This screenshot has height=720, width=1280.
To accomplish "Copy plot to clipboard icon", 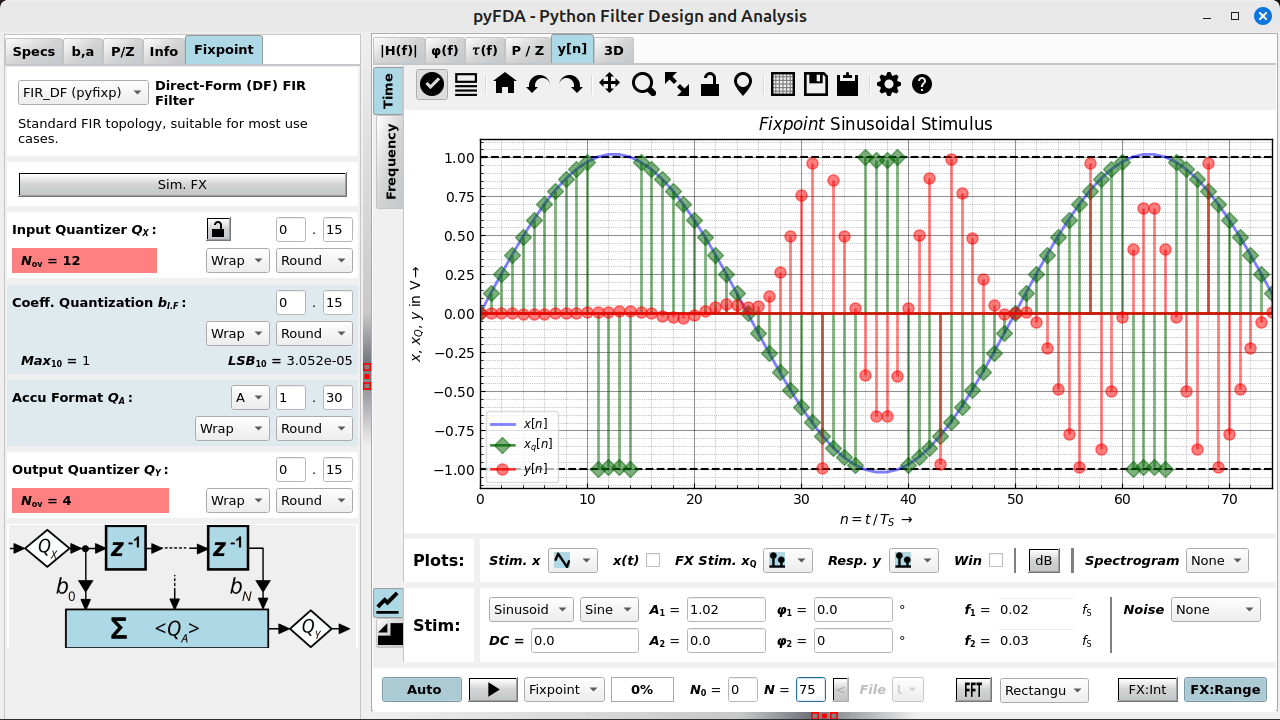I will (x=848, y=84).
